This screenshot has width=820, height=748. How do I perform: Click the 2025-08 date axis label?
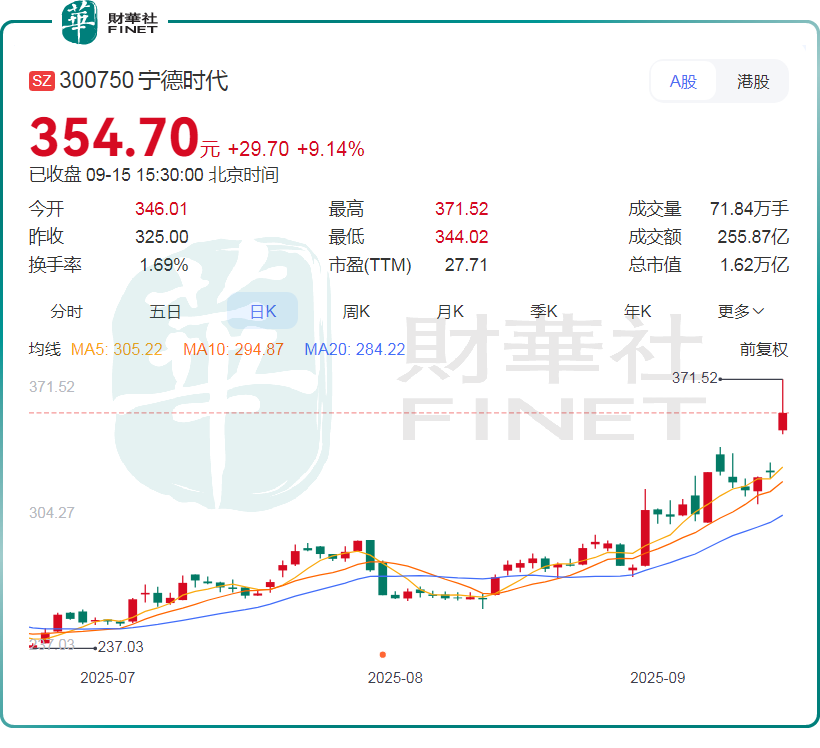point(395,678)
